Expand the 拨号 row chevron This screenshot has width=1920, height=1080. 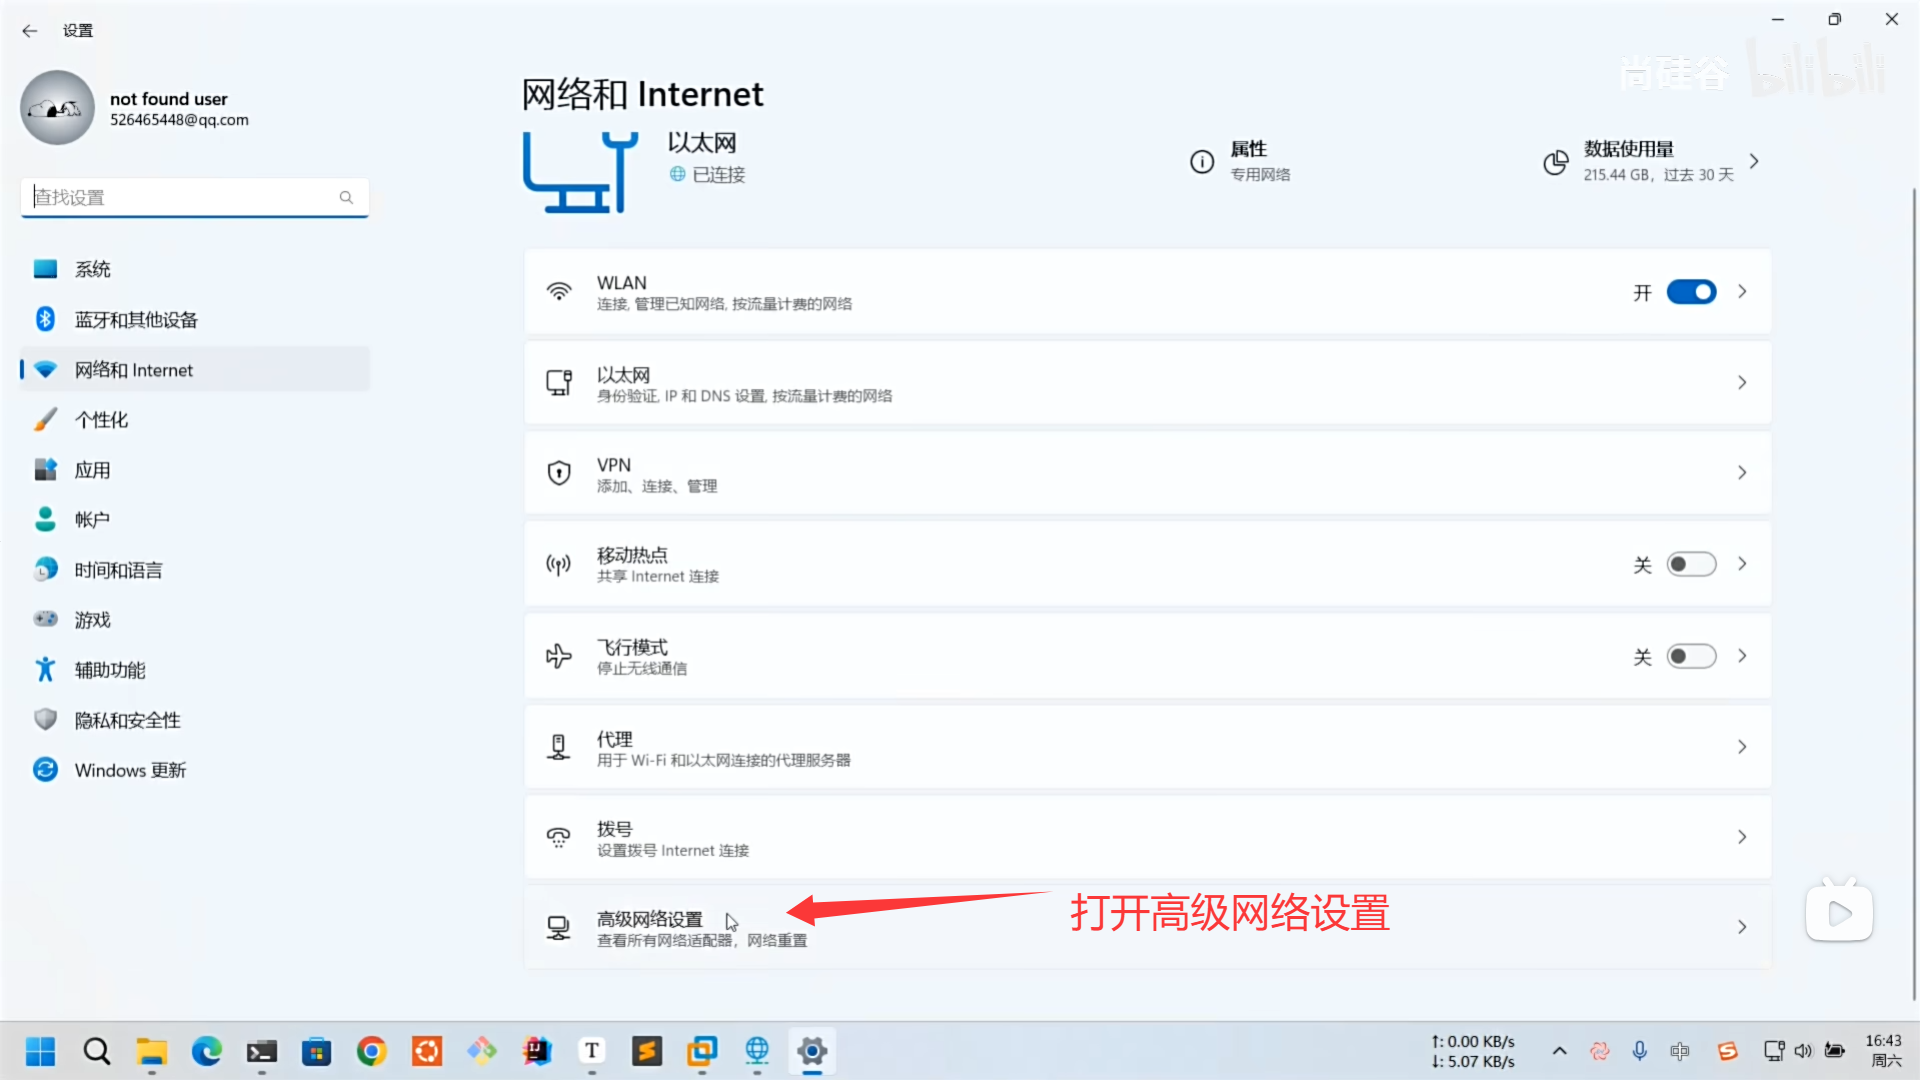1742,837
